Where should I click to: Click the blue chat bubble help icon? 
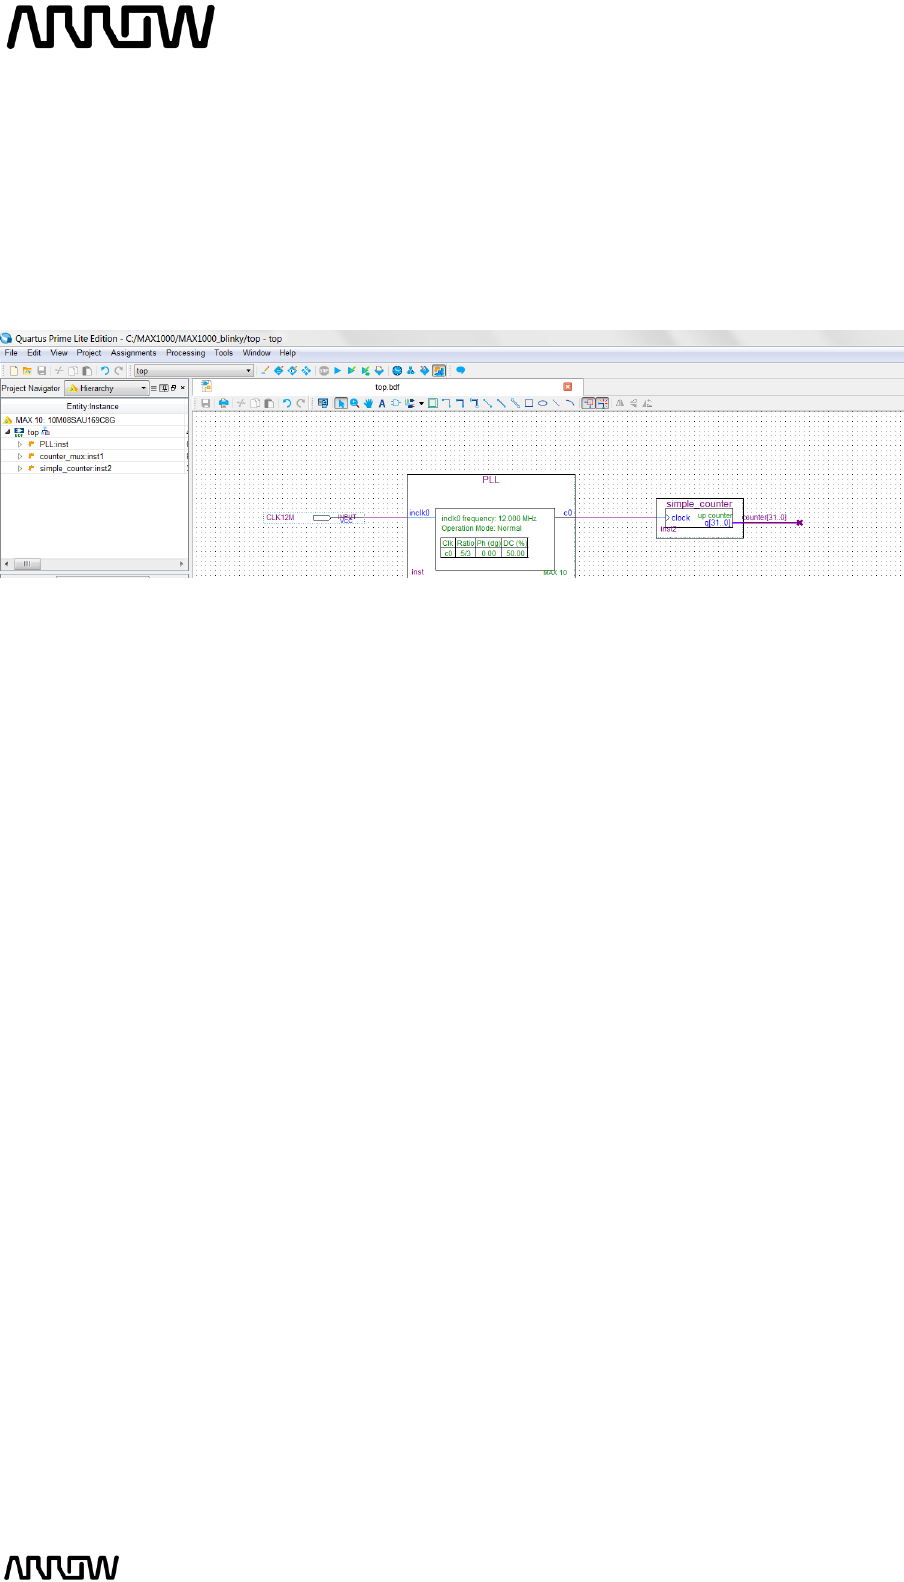[461, 370]
